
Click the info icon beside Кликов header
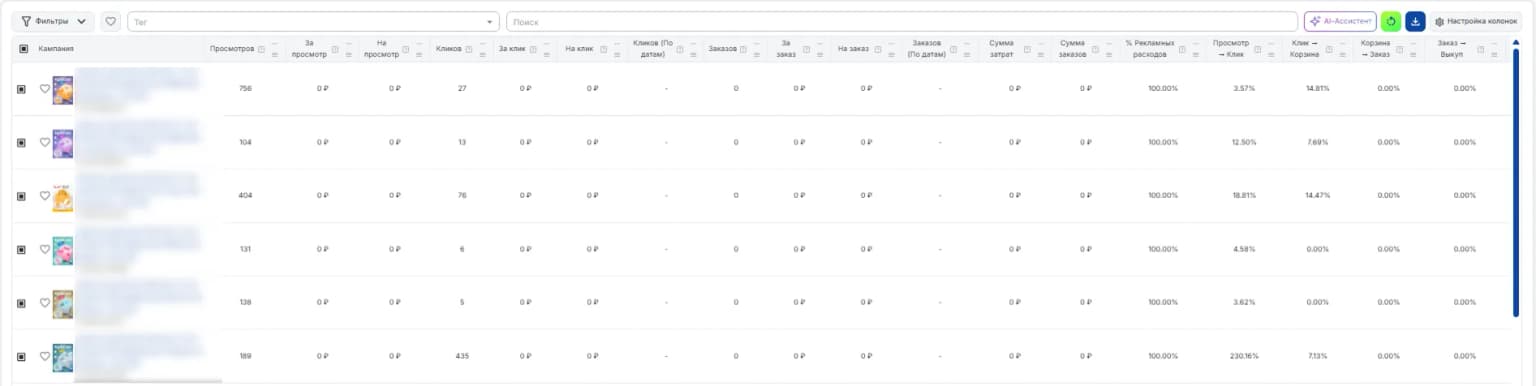click(x=468, y=49)
